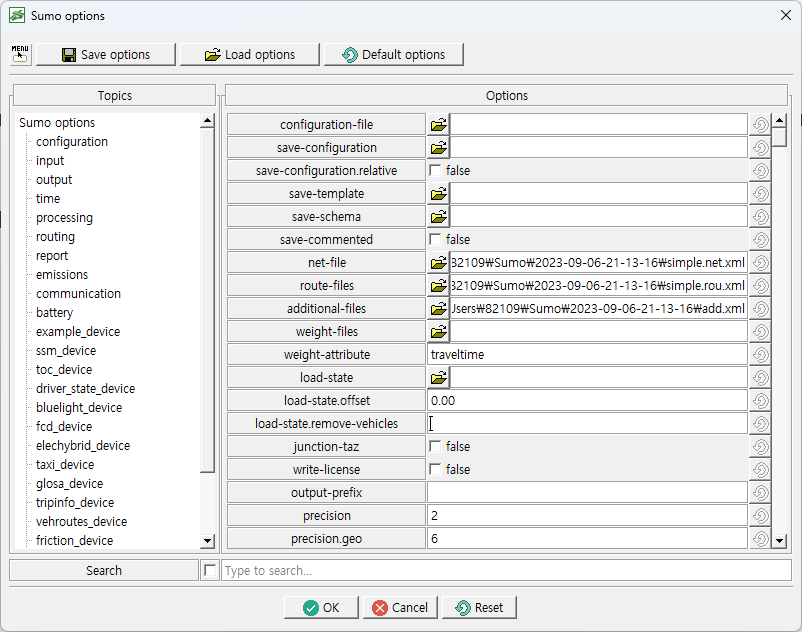Select the battery topic
The height and width of the screenshot is (632, 802).
pyautogui.click(x=54, y=312)
